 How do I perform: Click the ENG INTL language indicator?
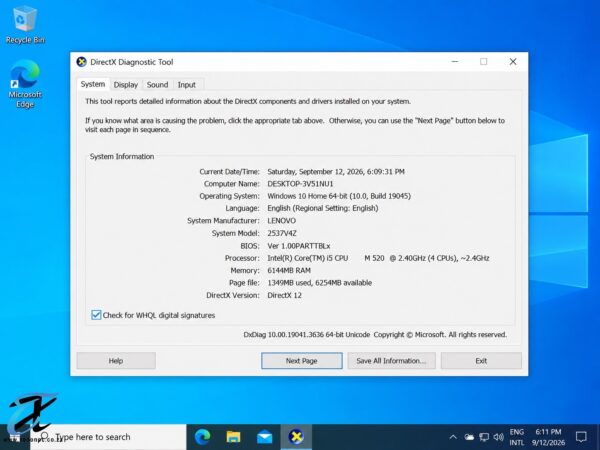coord(517,437)
